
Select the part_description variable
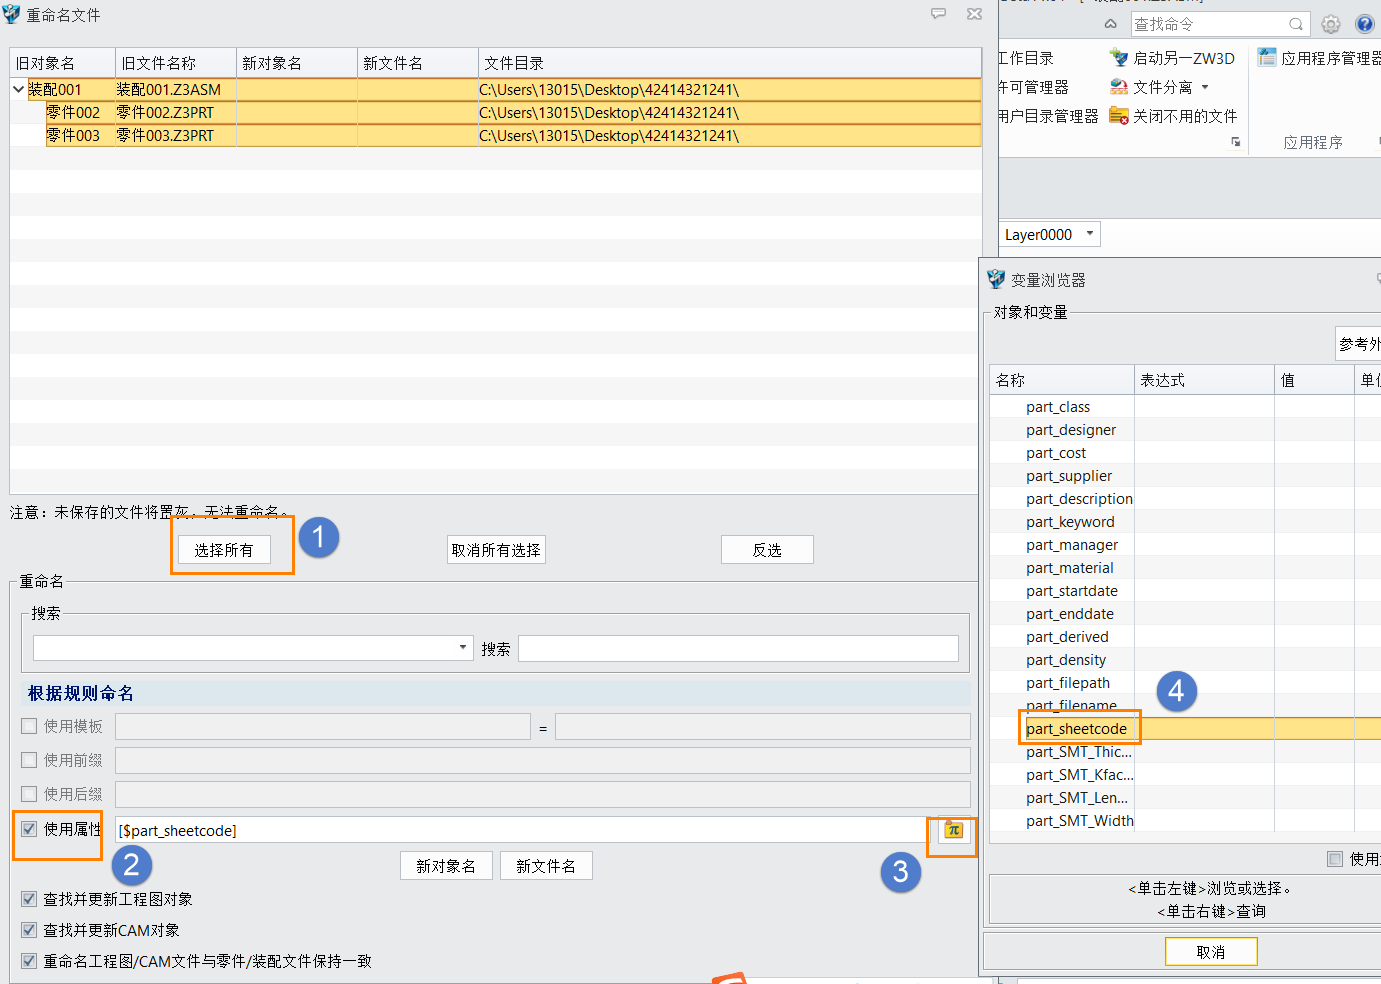(x=1080, y=499)
